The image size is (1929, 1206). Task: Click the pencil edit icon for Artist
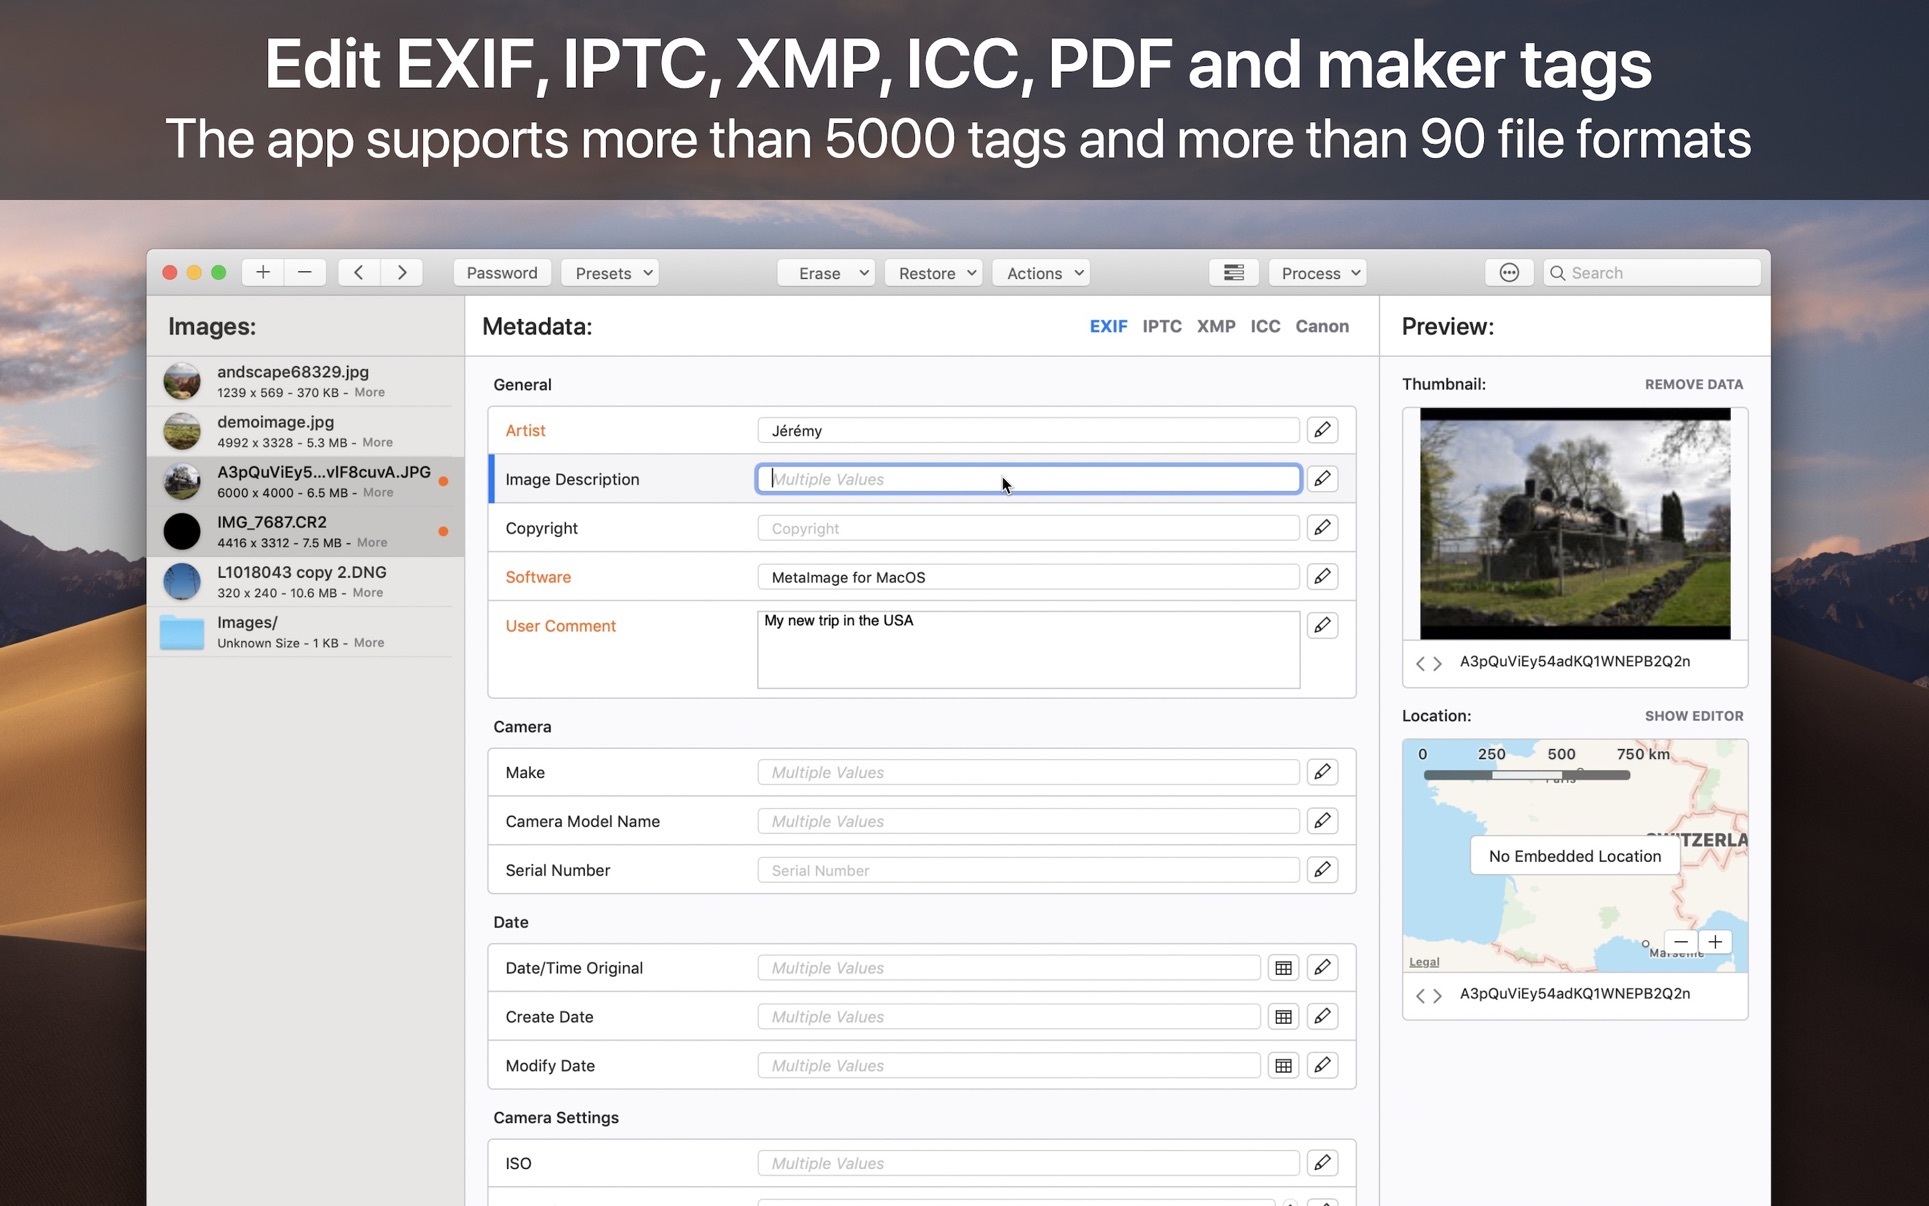1322,430
